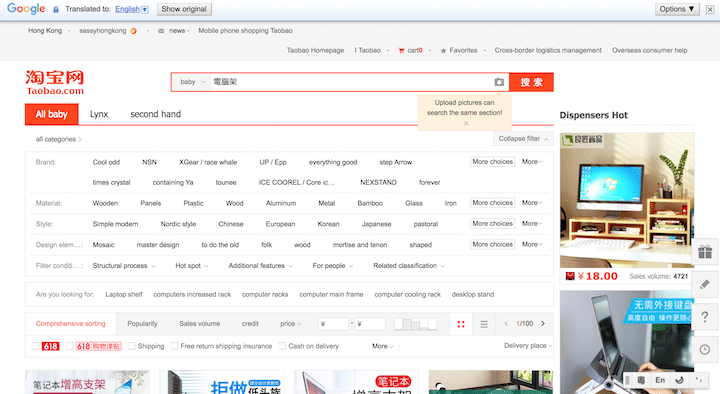Open Cross-border logistics management link
This screenshot has height=394, width=720.
tap(548, 51)
